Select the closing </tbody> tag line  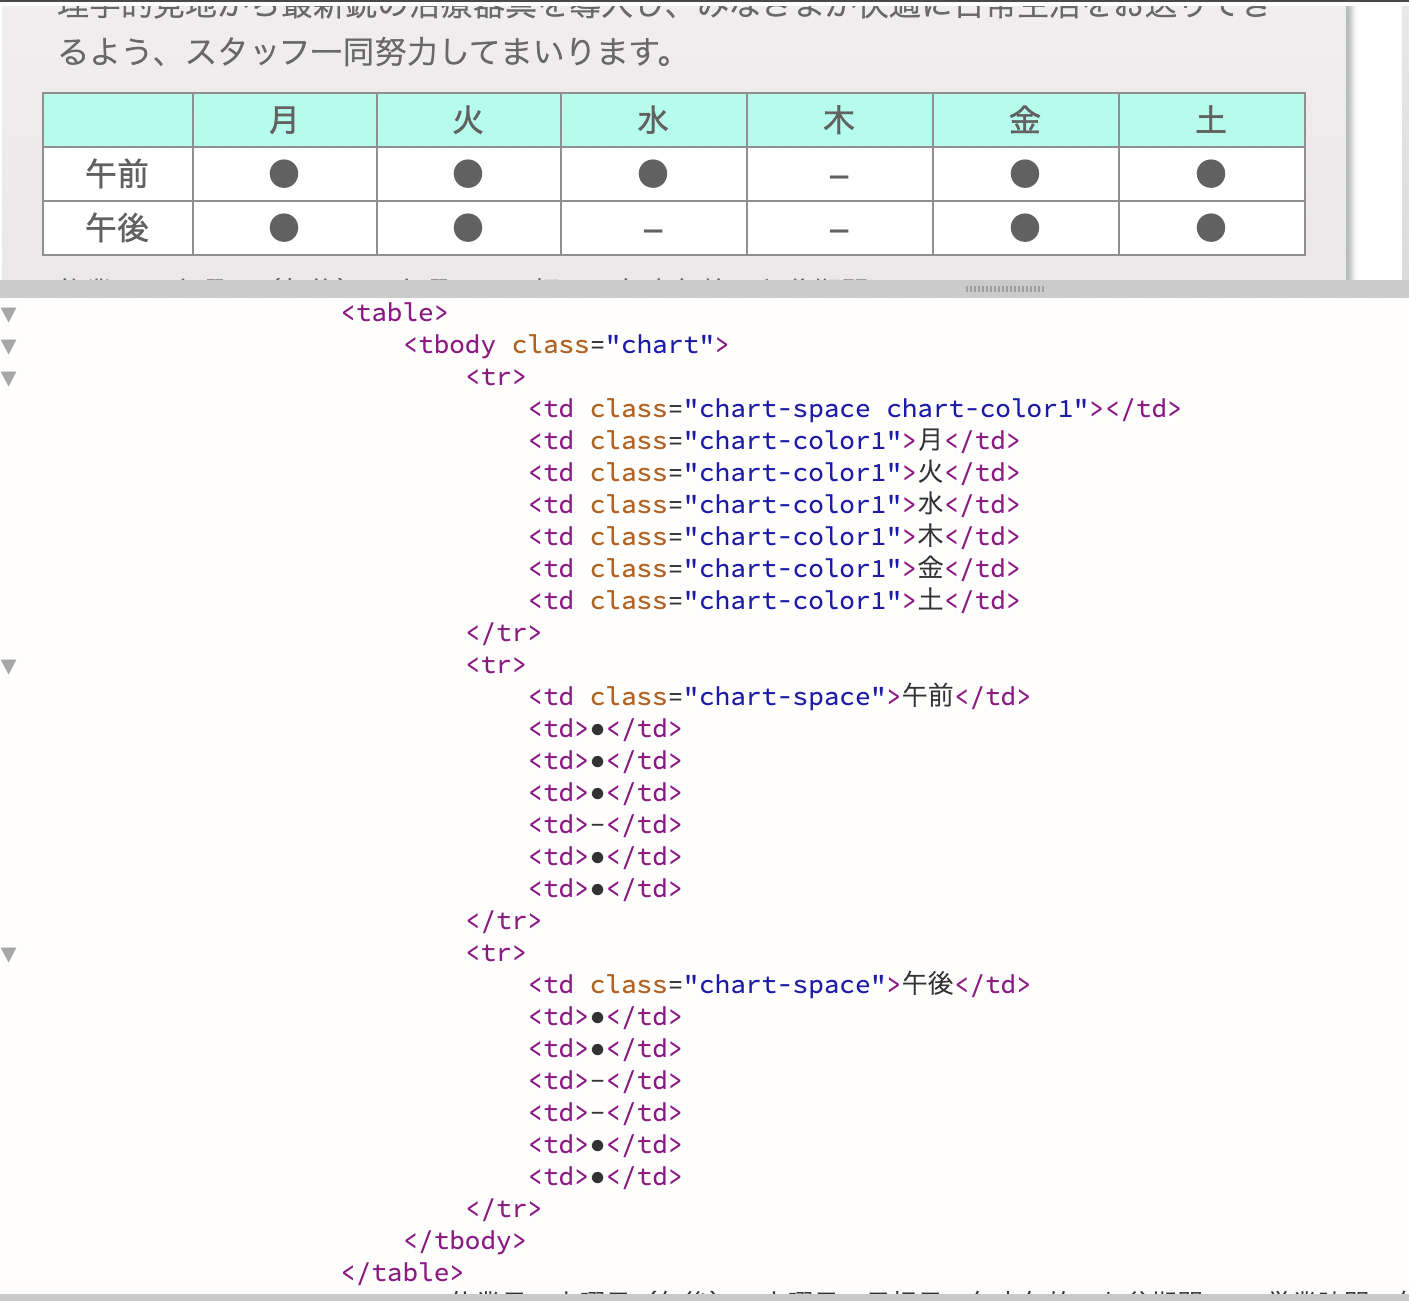[464, 1241]
